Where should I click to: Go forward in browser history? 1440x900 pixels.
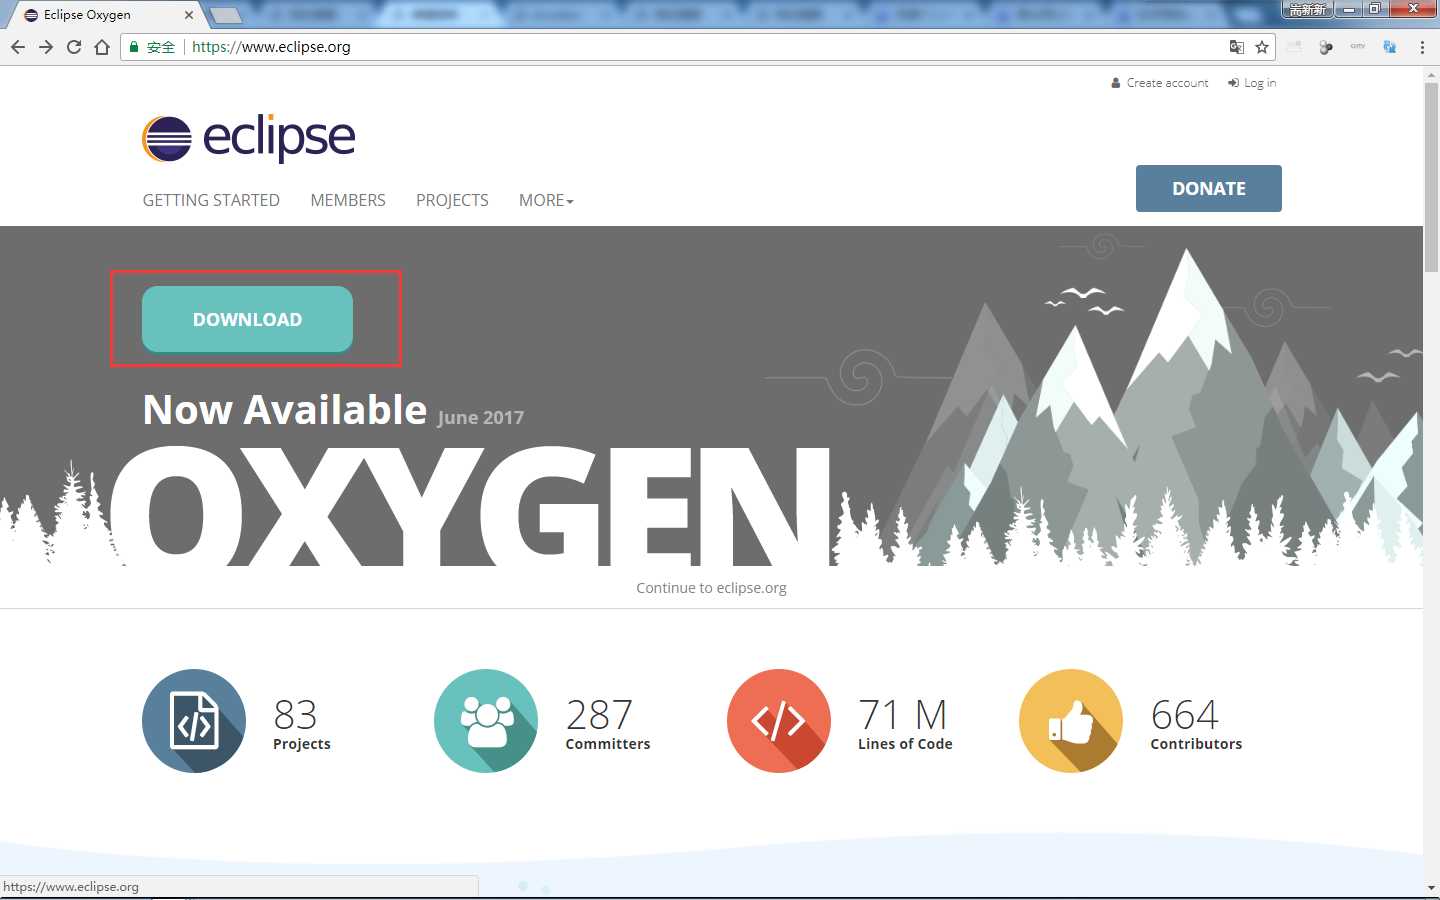[x=46, y=47]
